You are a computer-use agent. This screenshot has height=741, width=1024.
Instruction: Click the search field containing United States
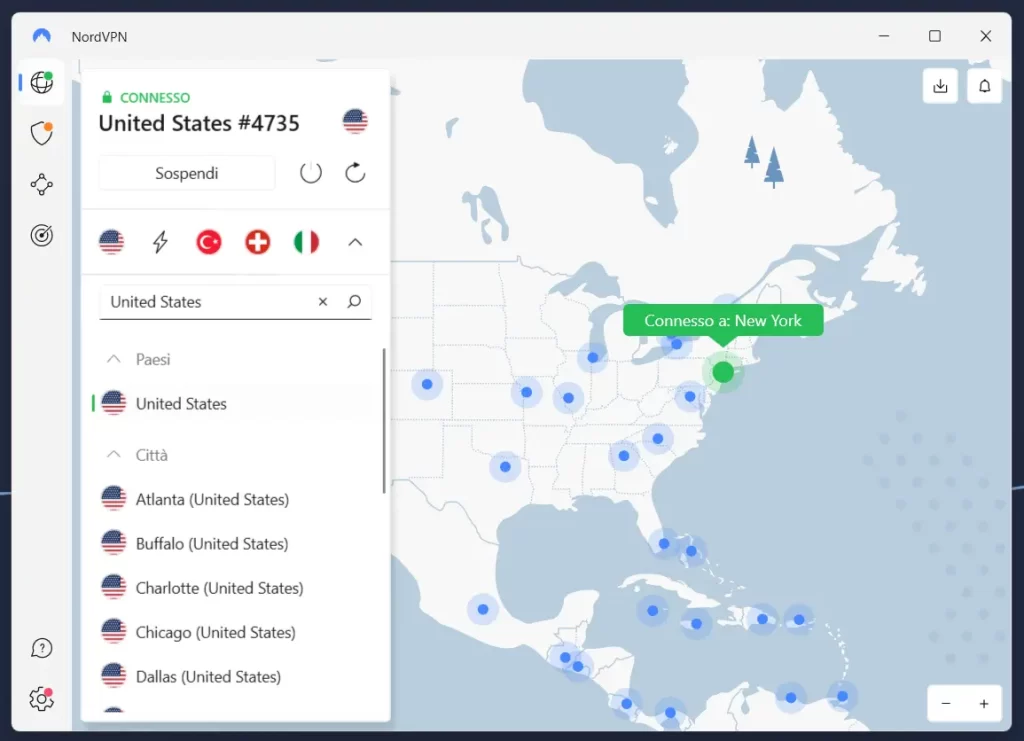[x=235, y=302]
